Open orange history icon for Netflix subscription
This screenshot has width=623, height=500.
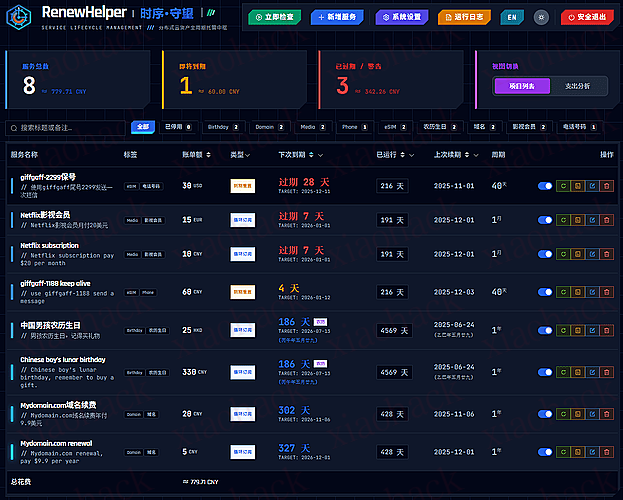[577, 254]
